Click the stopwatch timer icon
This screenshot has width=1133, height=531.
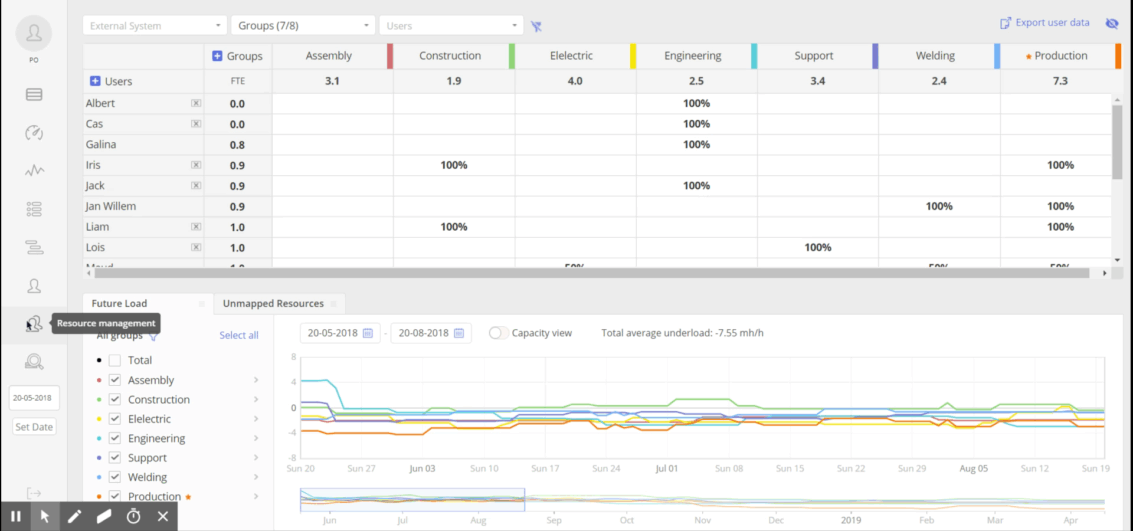133,516
